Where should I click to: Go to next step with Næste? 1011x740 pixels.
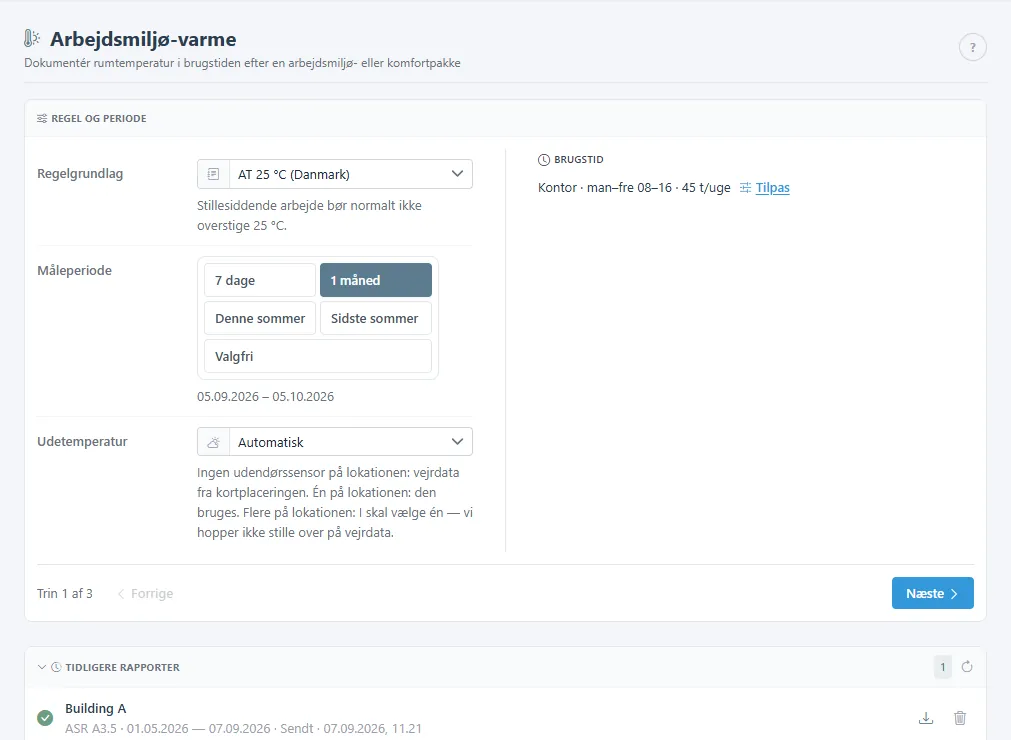coord(932,593)
